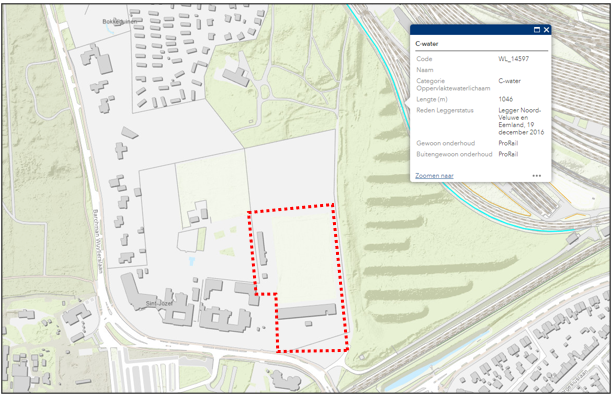Close the C-water info popup
The height and width of the screenshot is (395, 614).
pyautogui.click(x=546, y=30)
